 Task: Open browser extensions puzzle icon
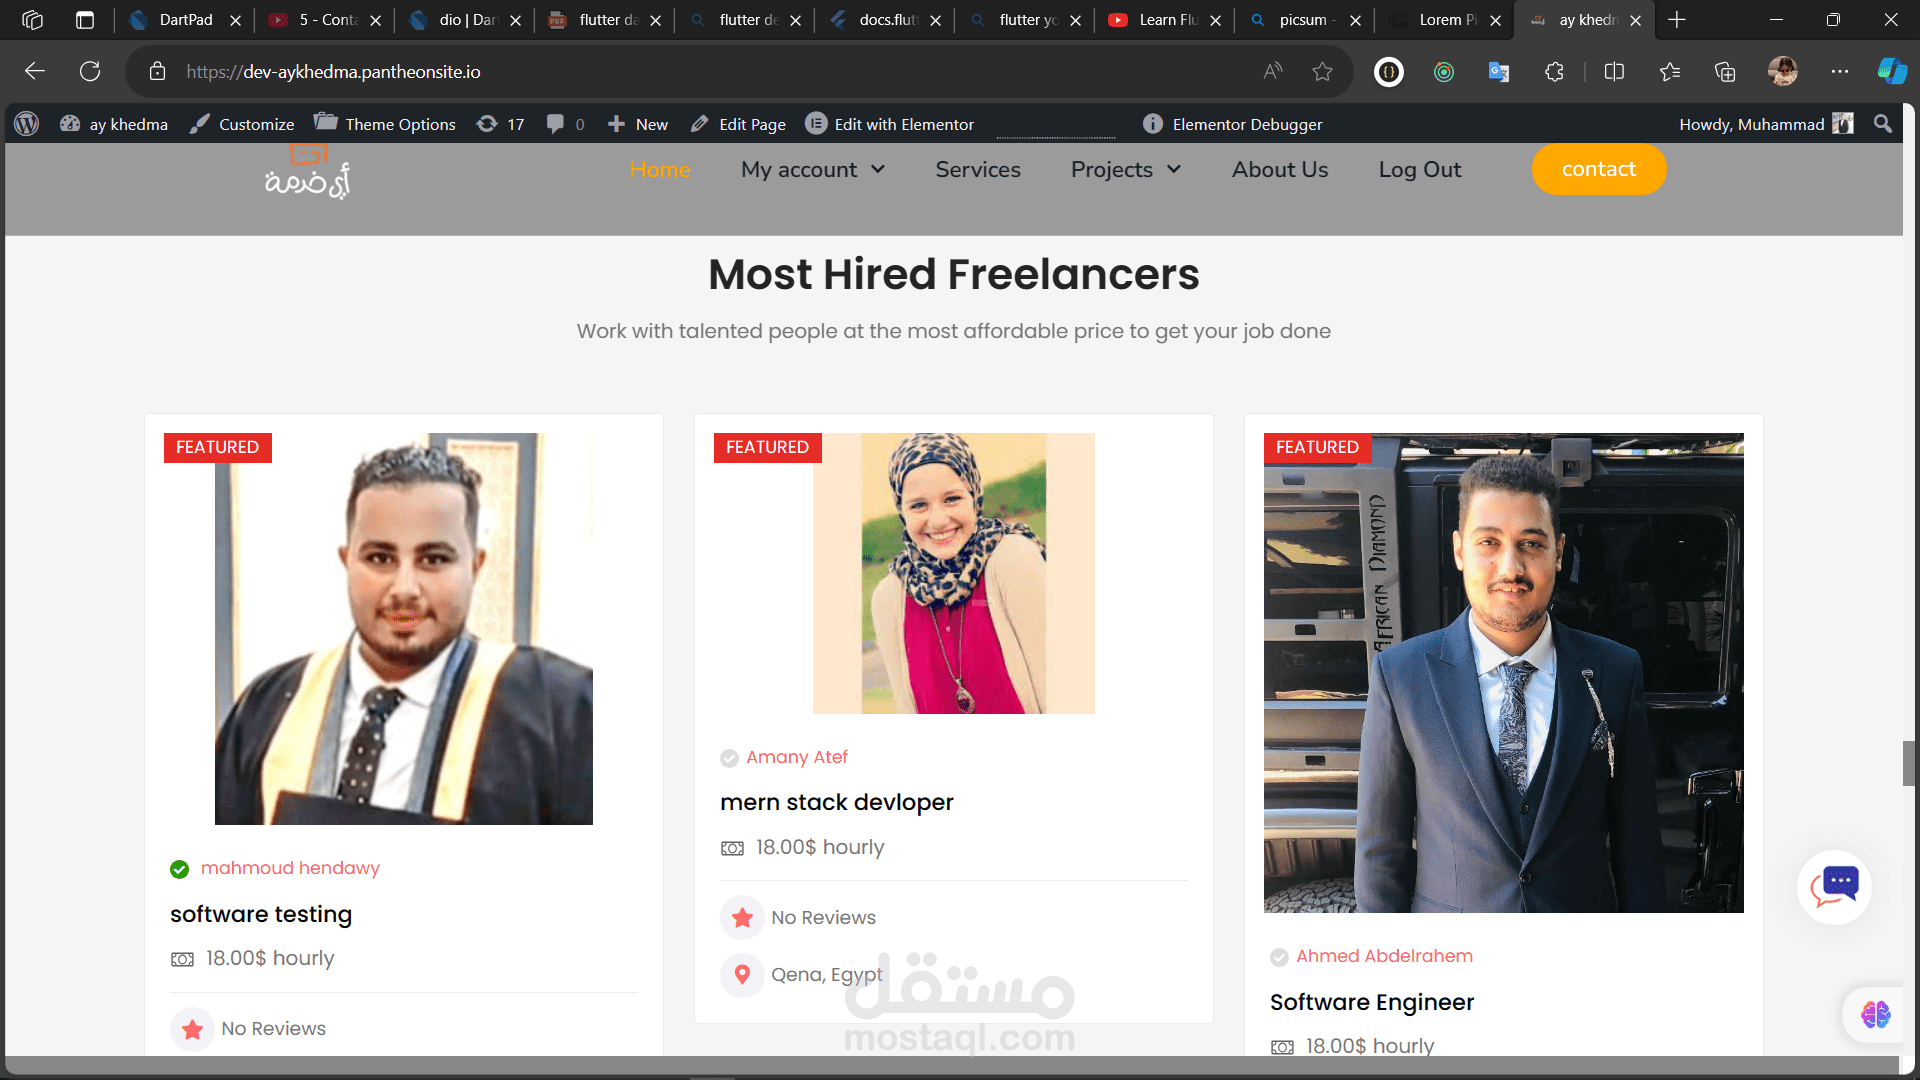1554,71
